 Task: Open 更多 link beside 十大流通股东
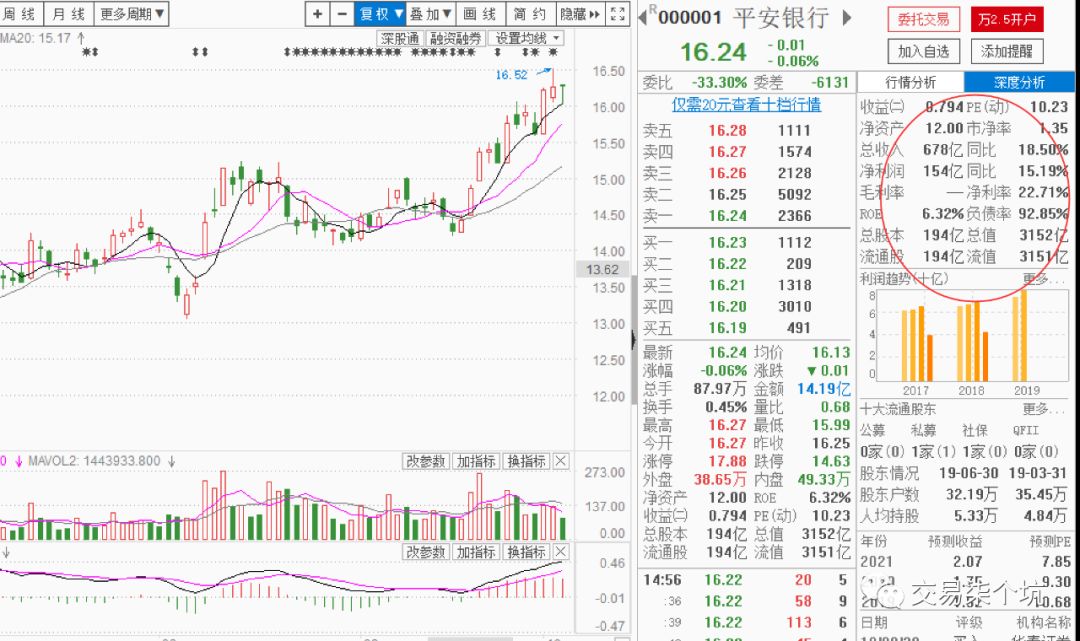(1045, 408)
